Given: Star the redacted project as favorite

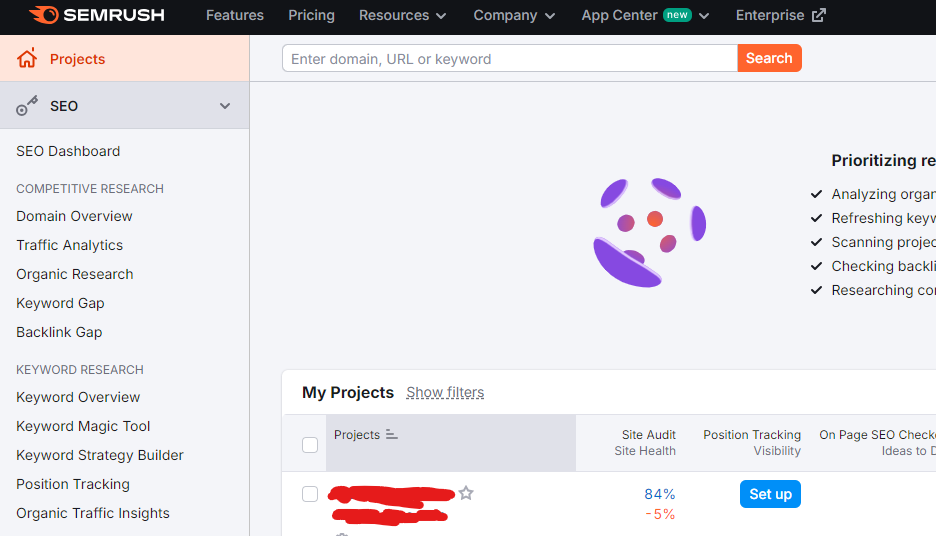Looking at the screenshot, I should tap(466, 493).
